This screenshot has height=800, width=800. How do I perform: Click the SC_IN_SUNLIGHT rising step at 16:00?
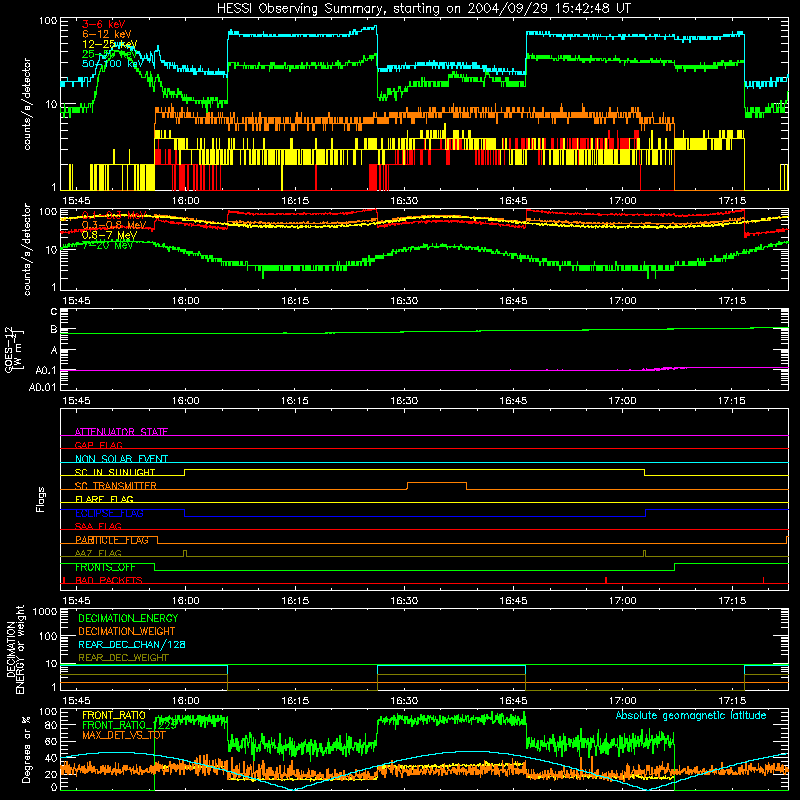185,472
